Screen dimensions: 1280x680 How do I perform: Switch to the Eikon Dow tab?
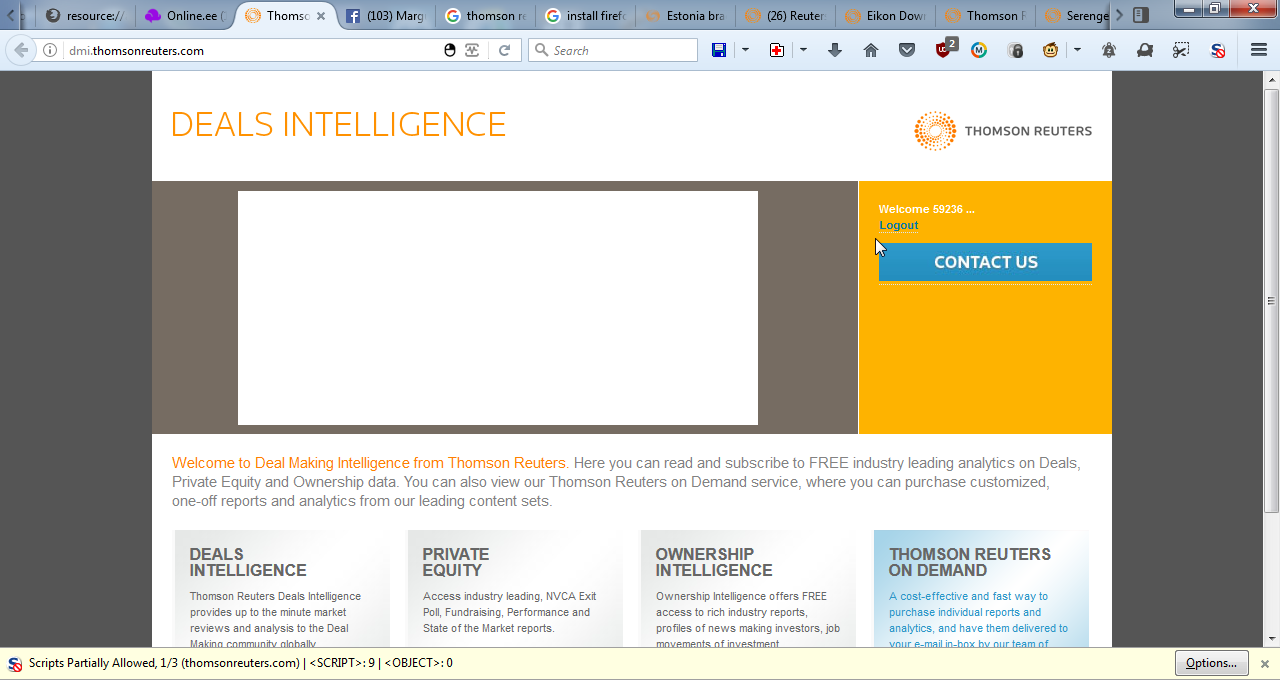click(884, 16)
